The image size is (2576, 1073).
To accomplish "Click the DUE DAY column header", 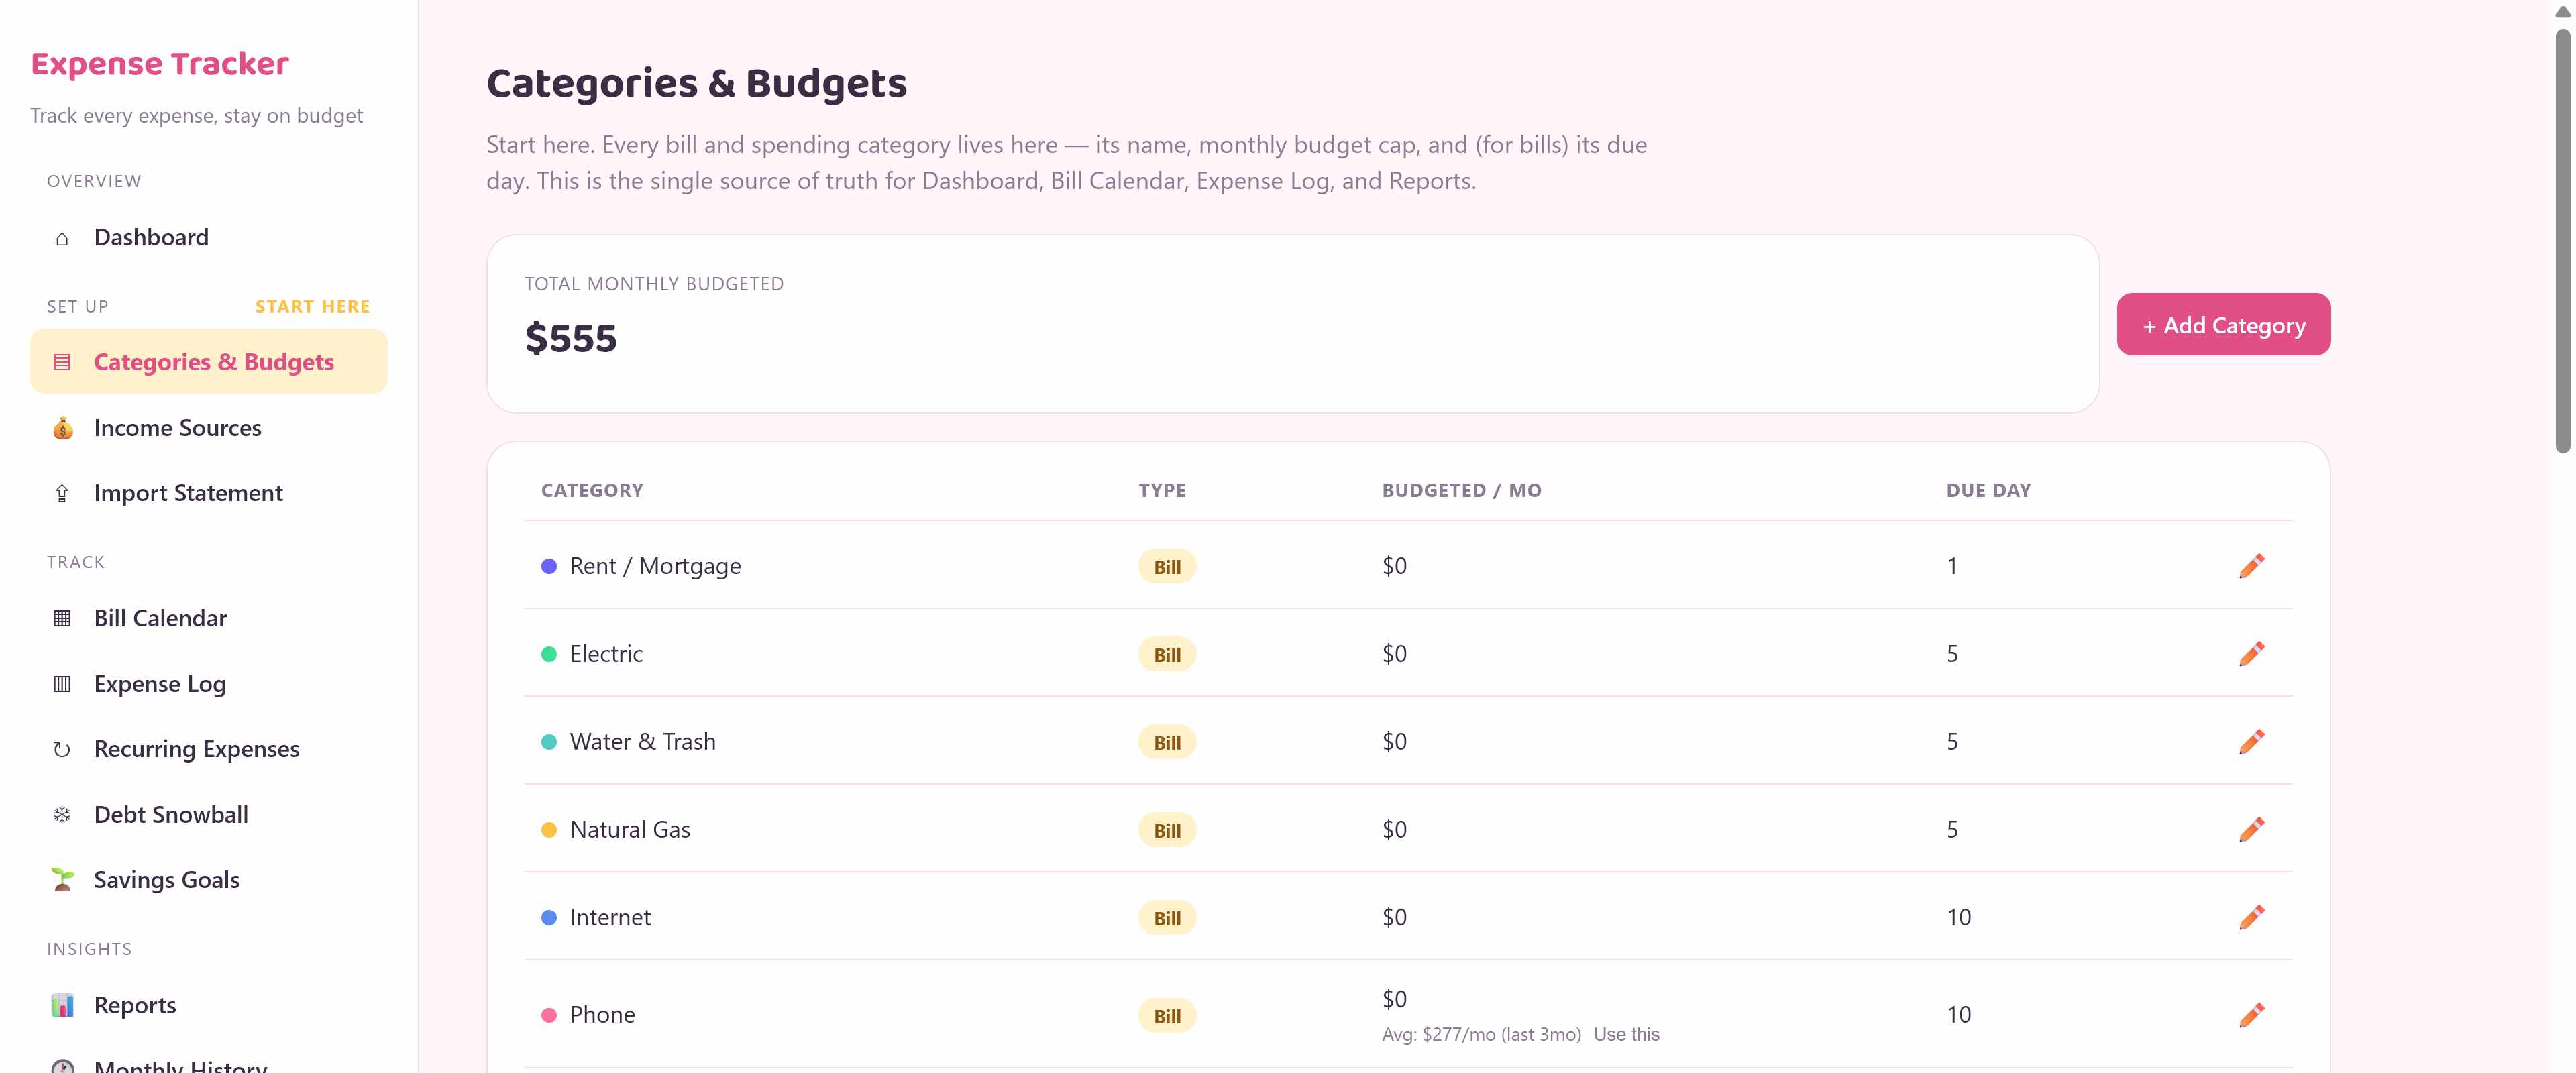I will [x=1988, y=491].
